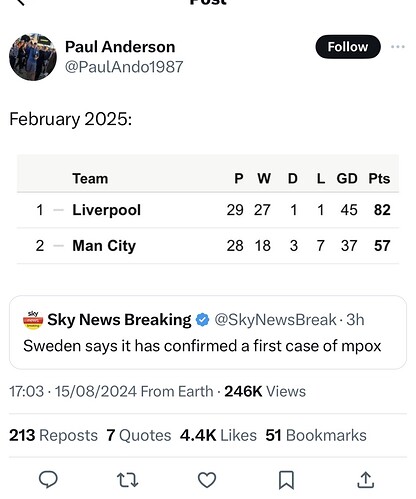Open the @SkyNewsBreak handle link
416x499 pixels.
(x=275, y=320)
